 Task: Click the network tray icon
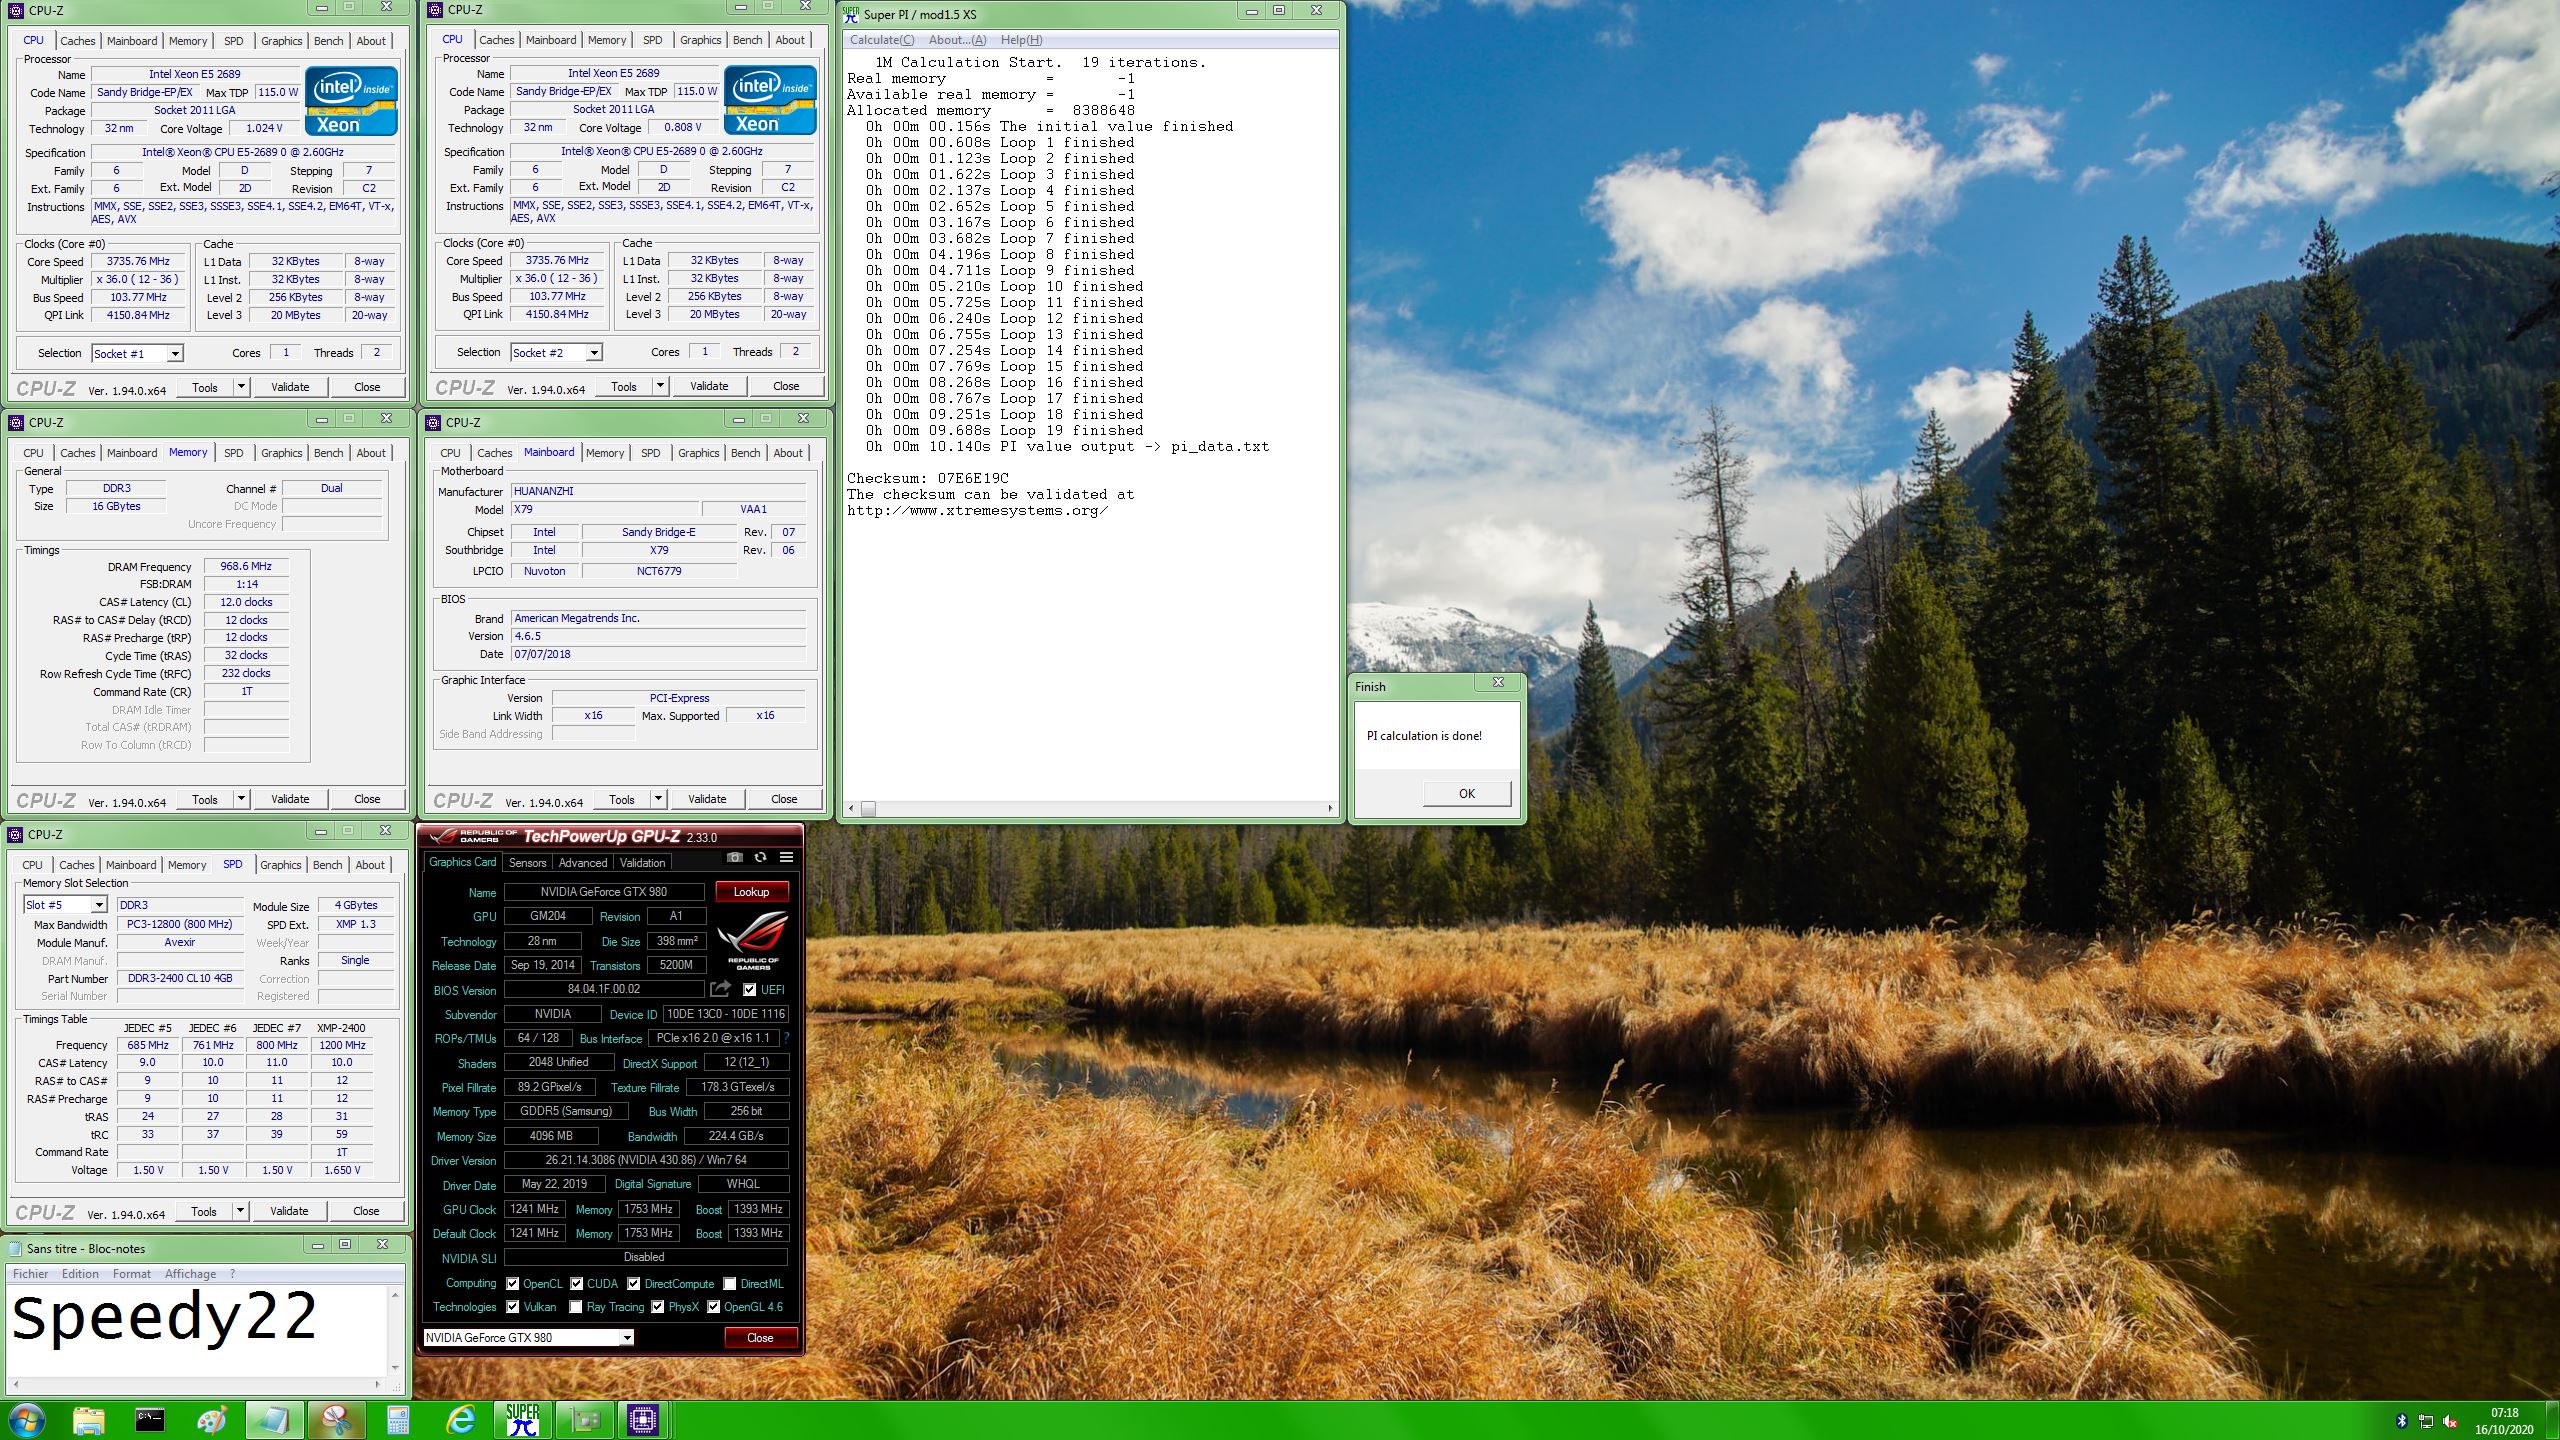point(2426,1421)
